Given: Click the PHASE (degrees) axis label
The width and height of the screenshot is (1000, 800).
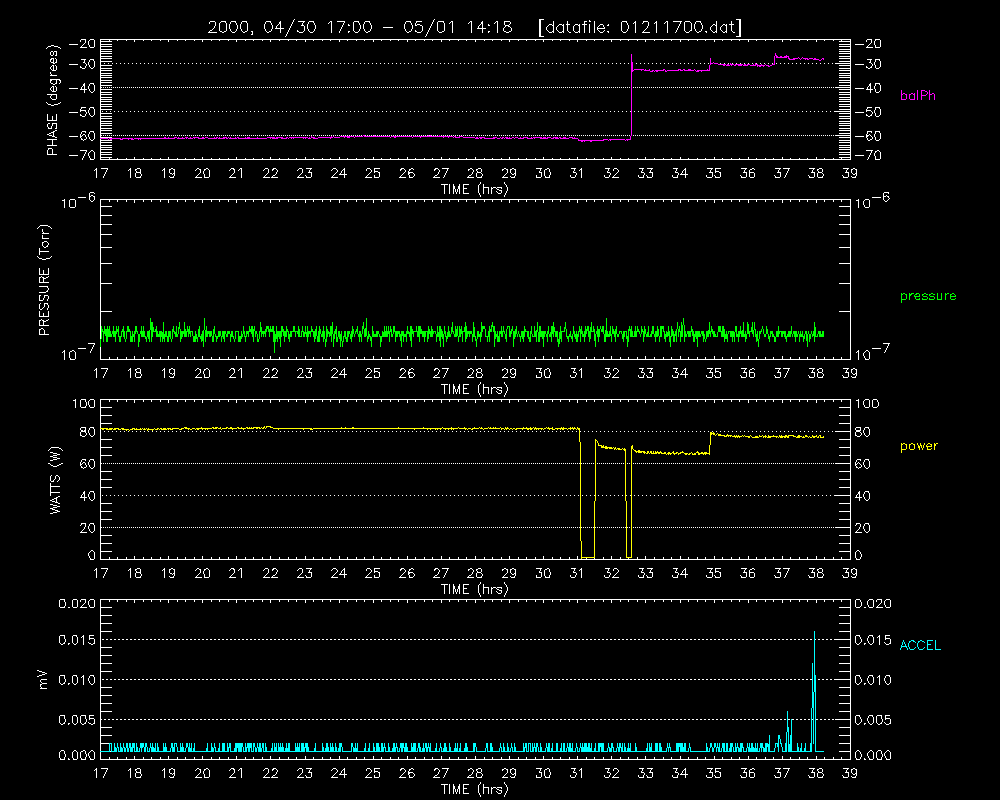Looking at the screenshot, I should coord(52,100).
